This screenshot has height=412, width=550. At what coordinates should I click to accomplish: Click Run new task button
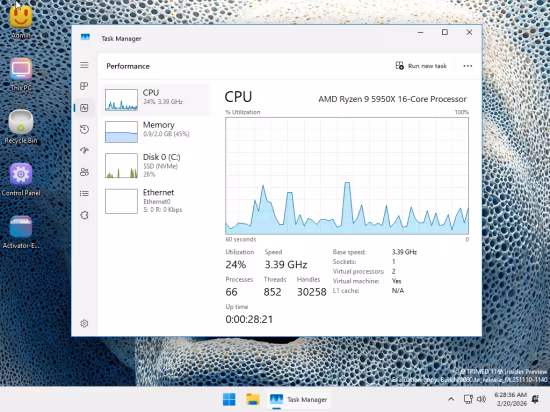coord(421,66)
